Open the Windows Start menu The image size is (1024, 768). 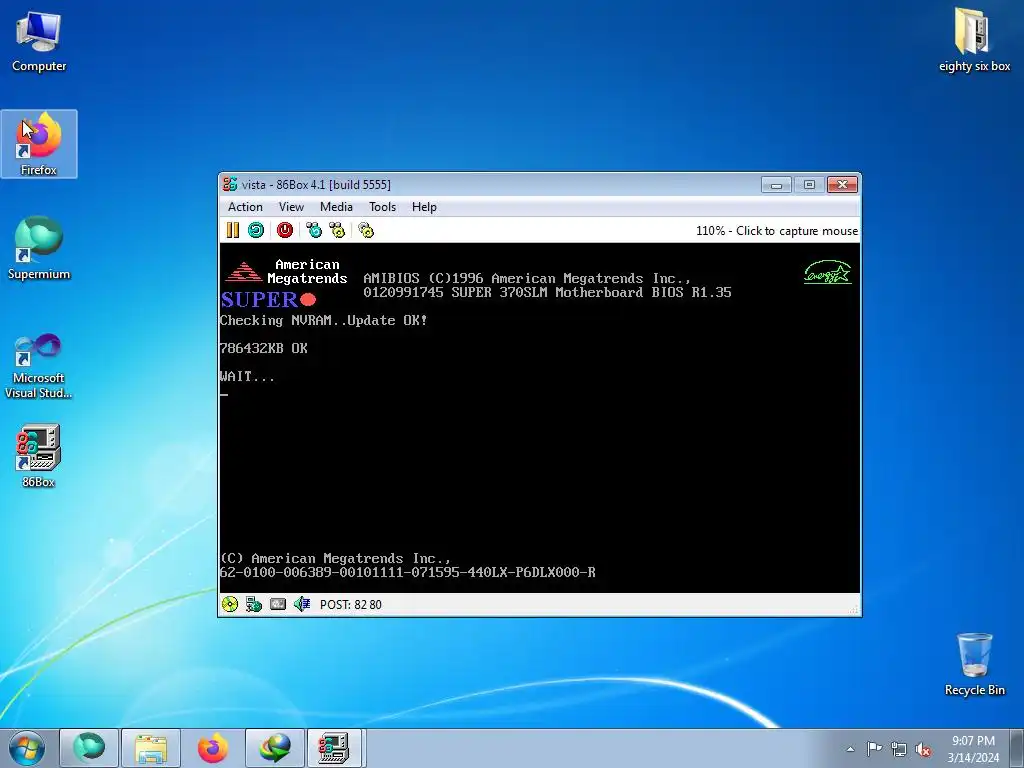[x=27, y=748]
